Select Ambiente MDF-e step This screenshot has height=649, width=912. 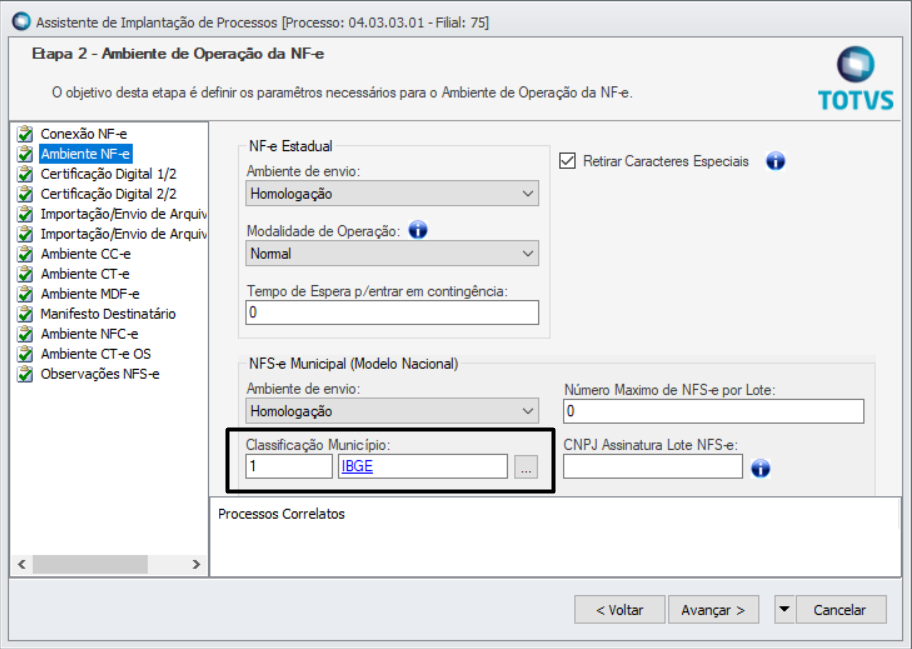pos(90,294)
